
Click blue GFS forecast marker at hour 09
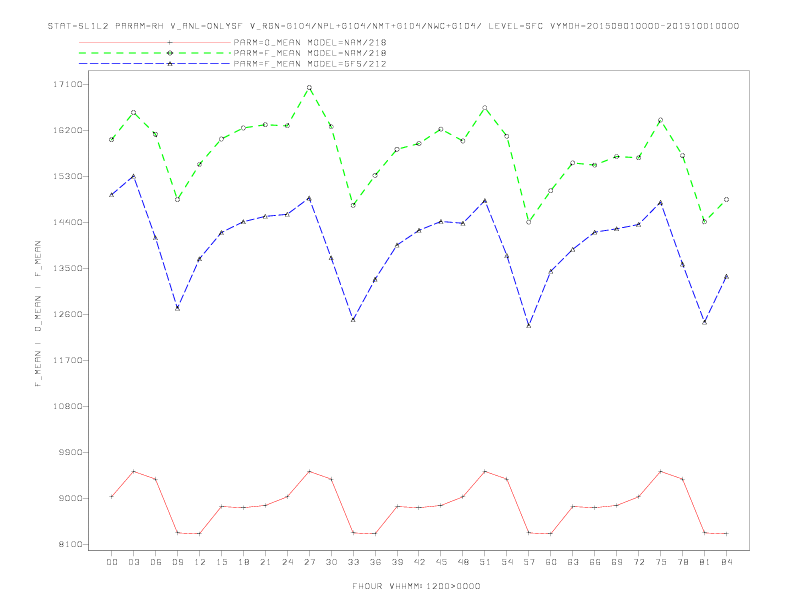coord(177,308)
